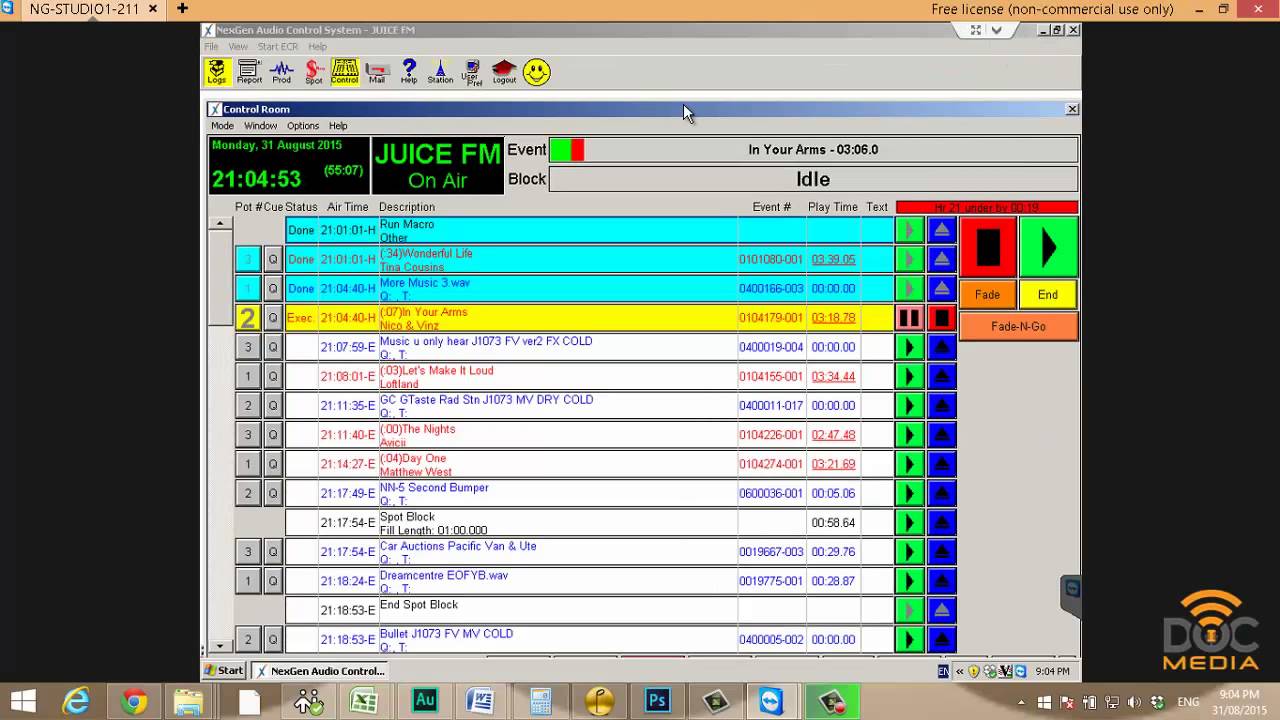Click the Event red-green status indicator
Image resolution: width=1280 pixels, height=720 pixels.
tap(567, 150)
